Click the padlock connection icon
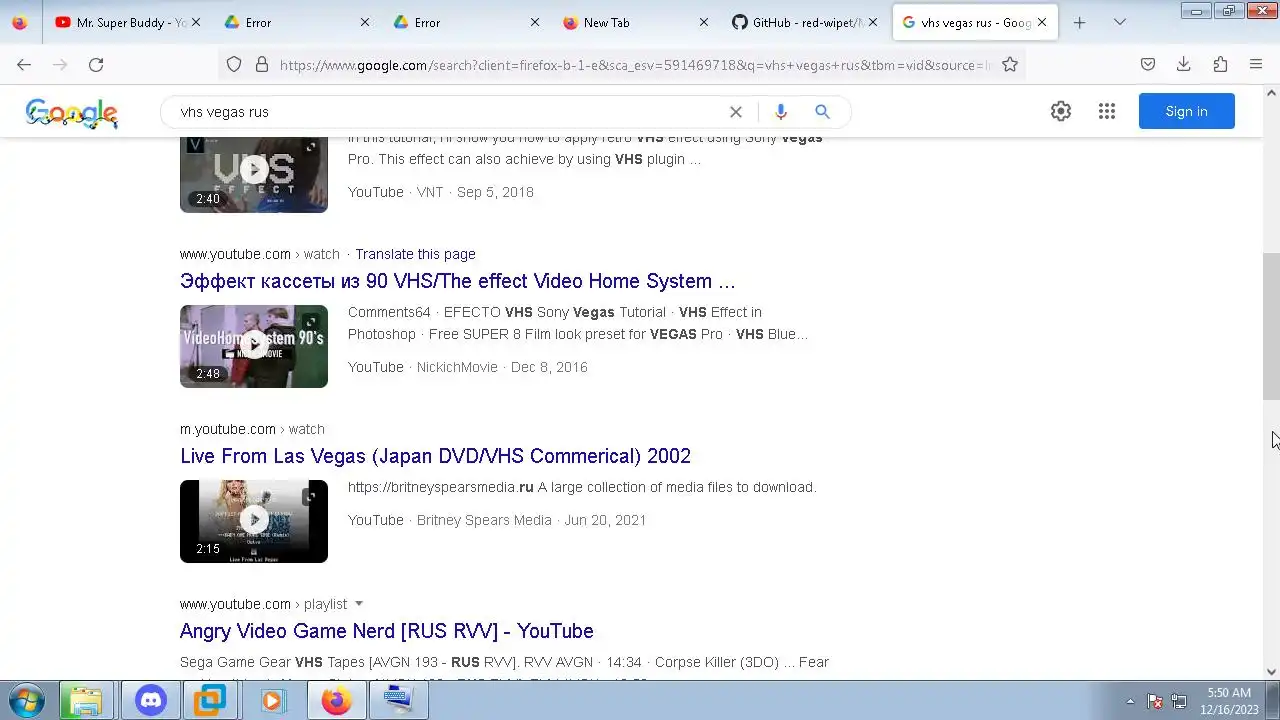 click(262, 64)
